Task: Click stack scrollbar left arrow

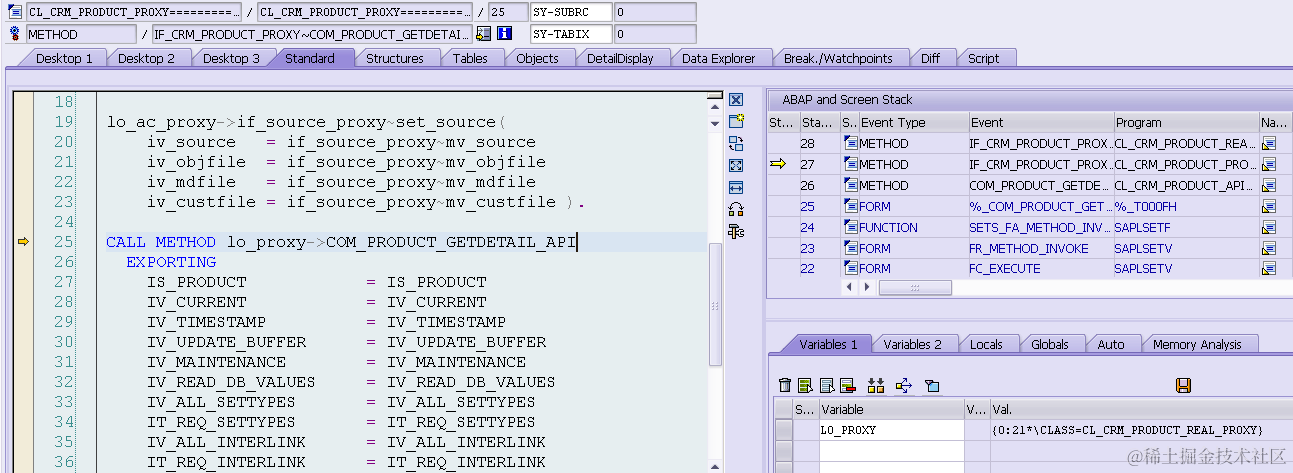Action: point(850,287)
